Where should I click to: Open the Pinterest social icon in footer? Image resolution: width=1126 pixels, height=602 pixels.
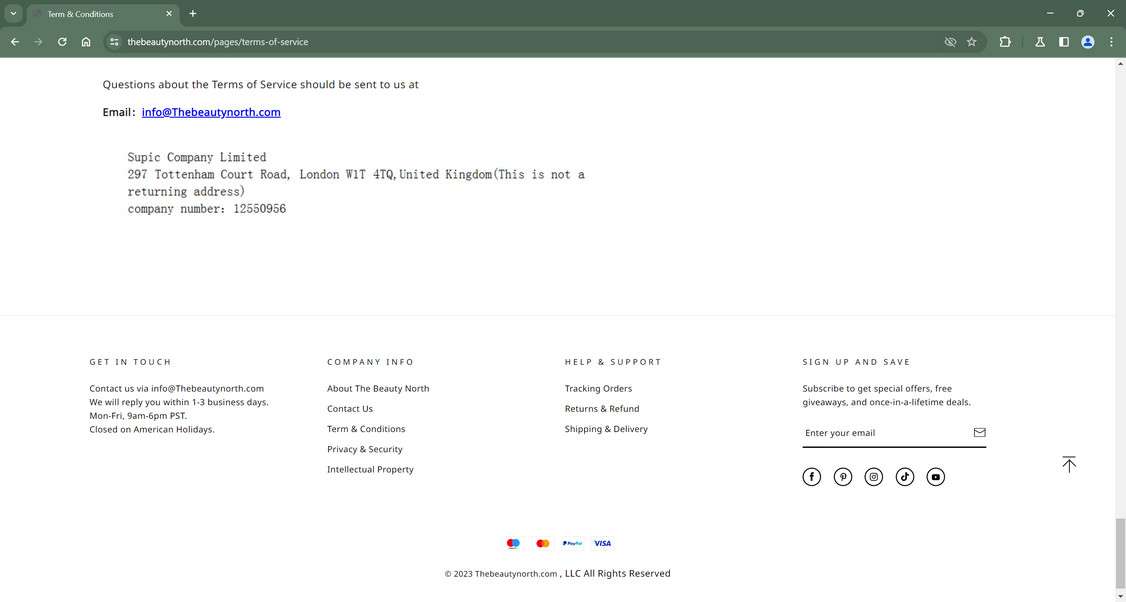[843, 477]
